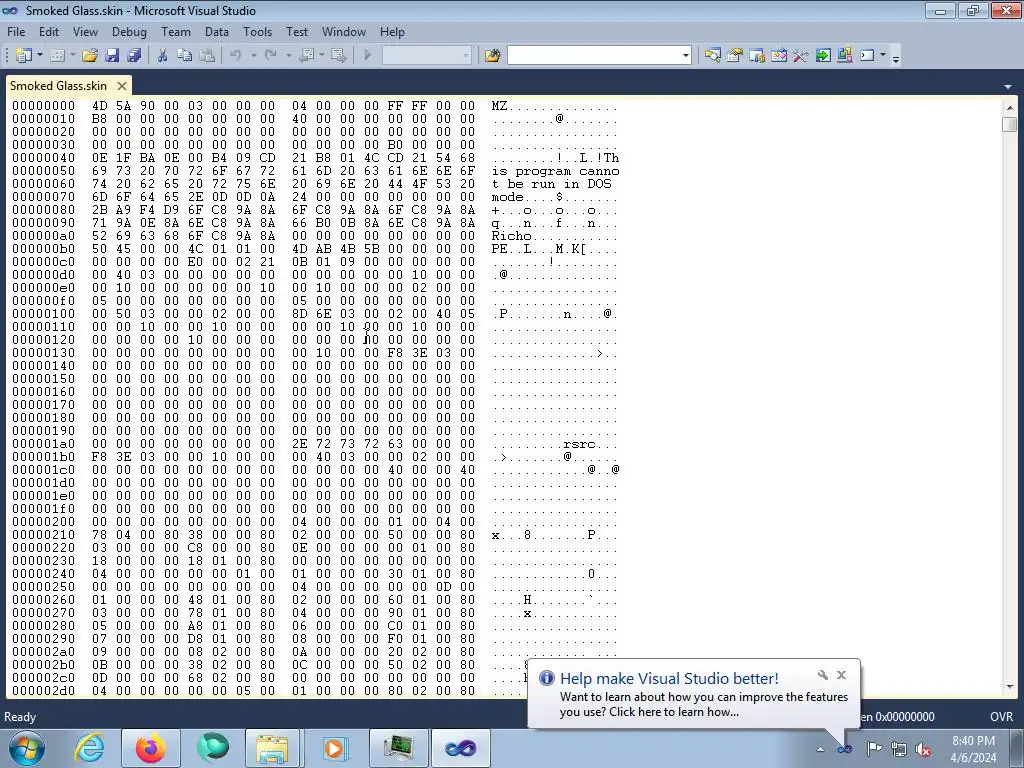Open the Action Center flag icon
Viewport: 1024px width, 768px height.
[x=874, y=749]
